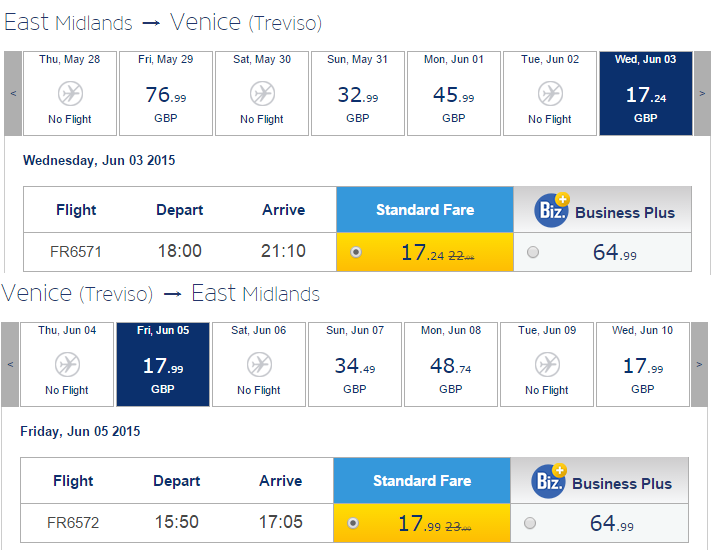
Task: Click the no-flight plane icon for Tue, Jun 09
Action: [547, 364]
